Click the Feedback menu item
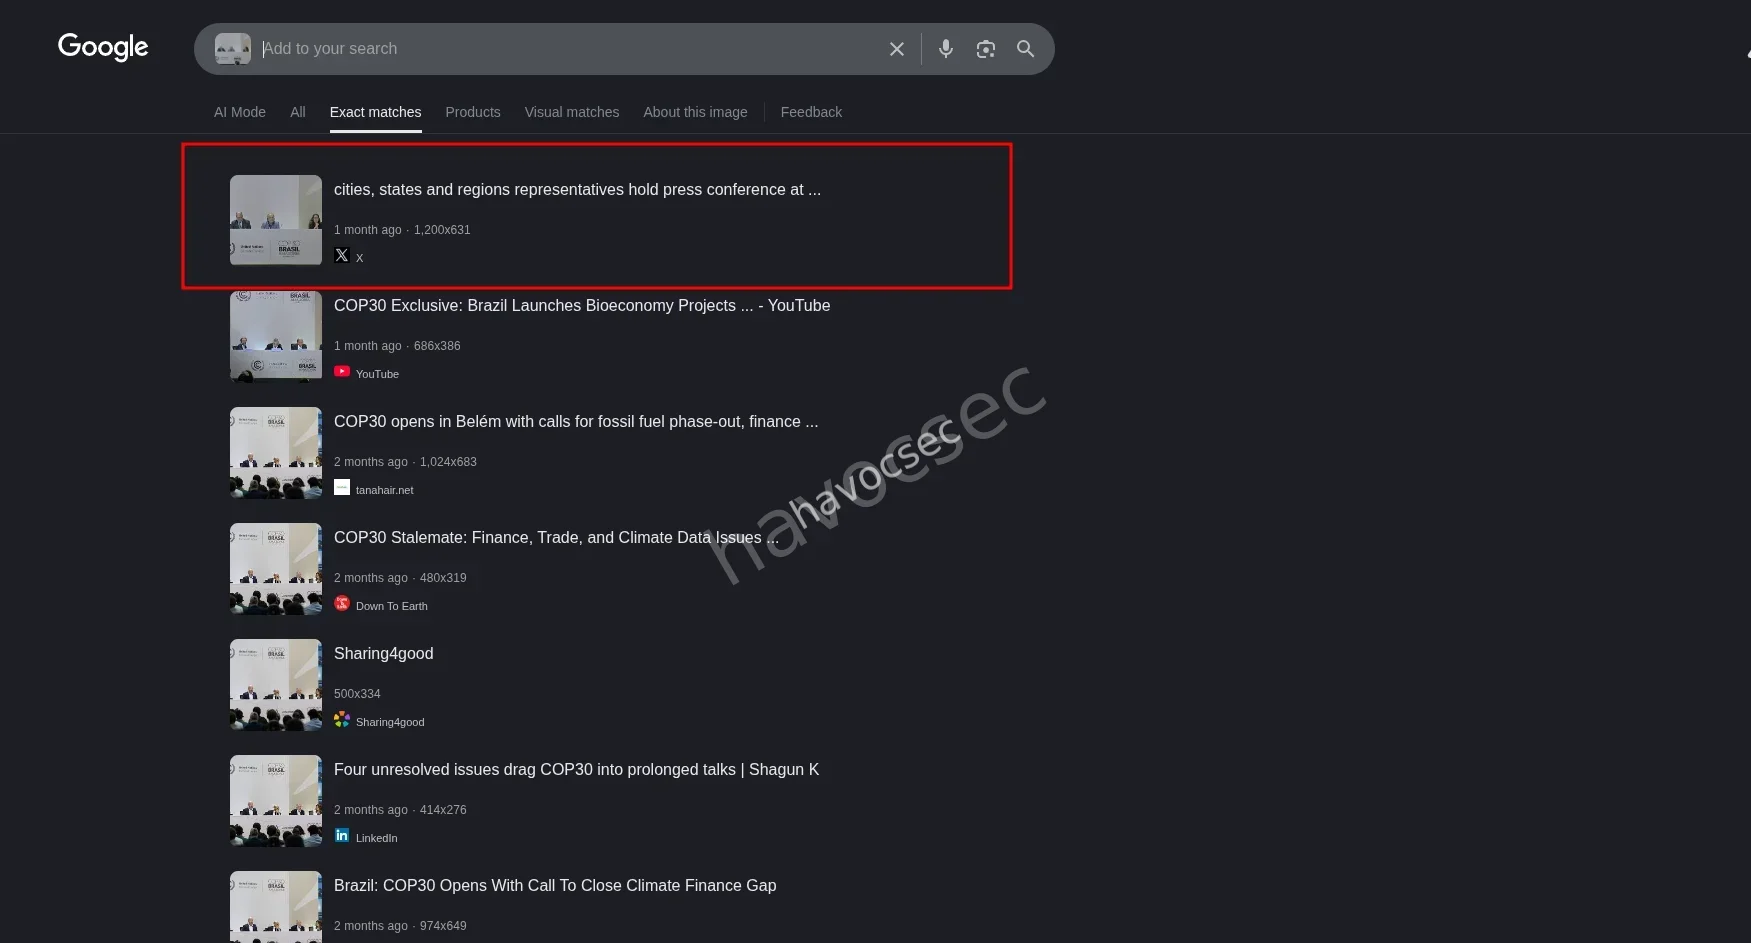Image resolution: width=1751 pixels, height=943 pixels. [811, 112]
